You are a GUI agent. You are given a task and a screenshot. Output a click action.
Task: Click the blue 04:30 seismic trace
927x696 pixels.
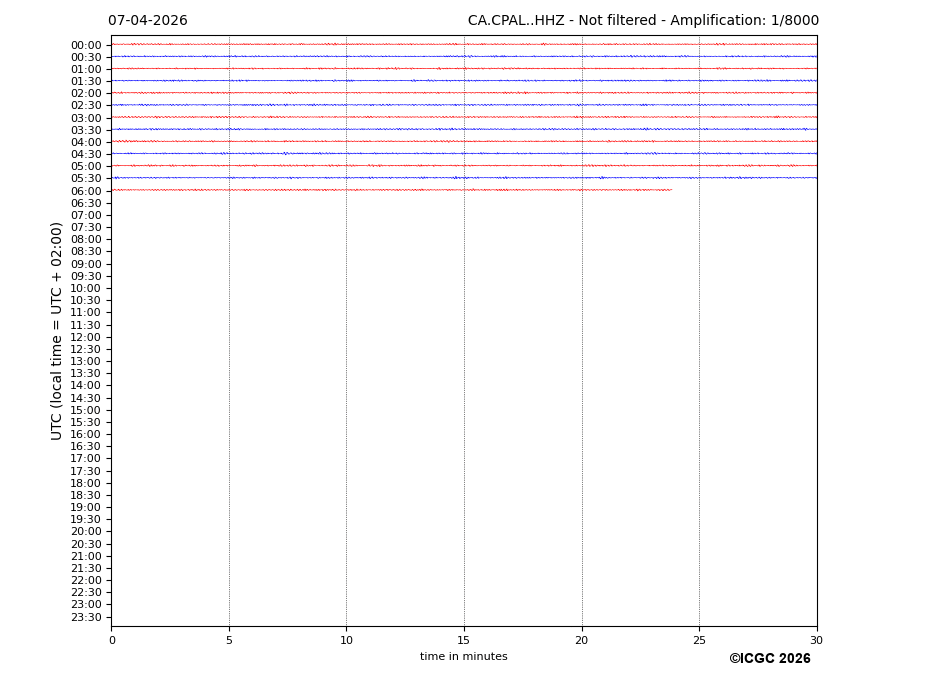[463, 153]
